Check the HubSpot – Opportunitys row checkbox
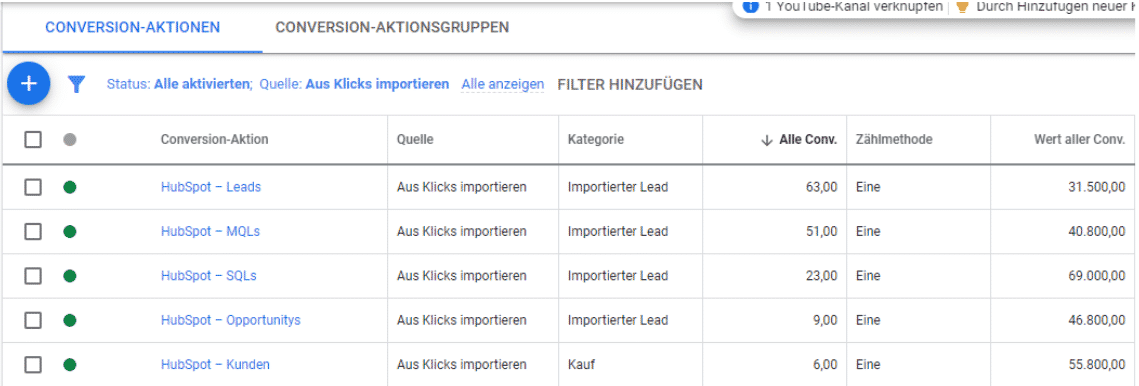Image resolution: width=1139 pixels, height=386 pixels. [x=33, y=320]
